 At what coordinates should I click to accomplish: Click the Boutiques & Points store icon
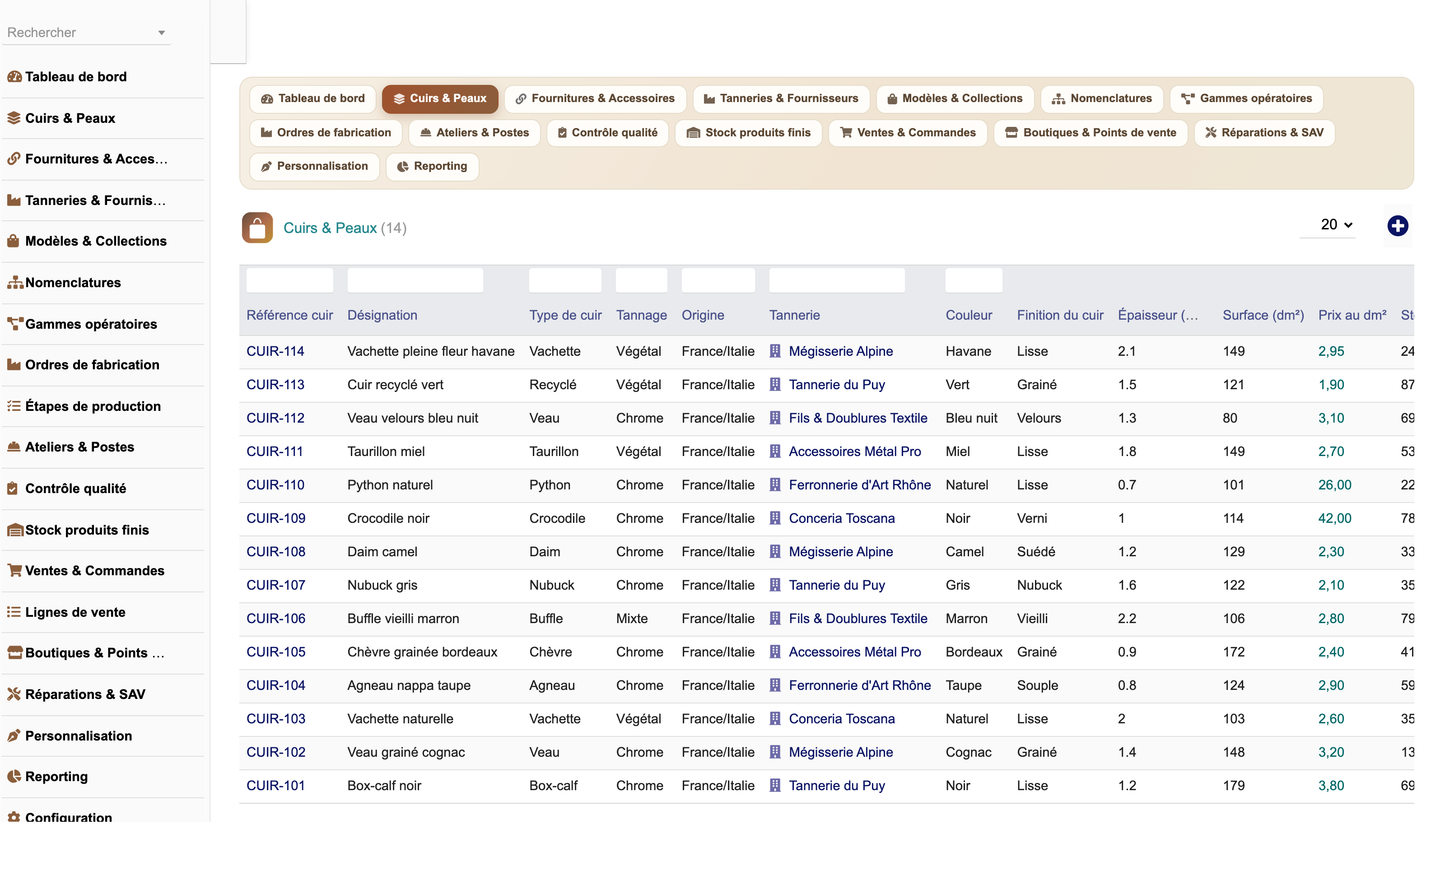tap(15, 653)
